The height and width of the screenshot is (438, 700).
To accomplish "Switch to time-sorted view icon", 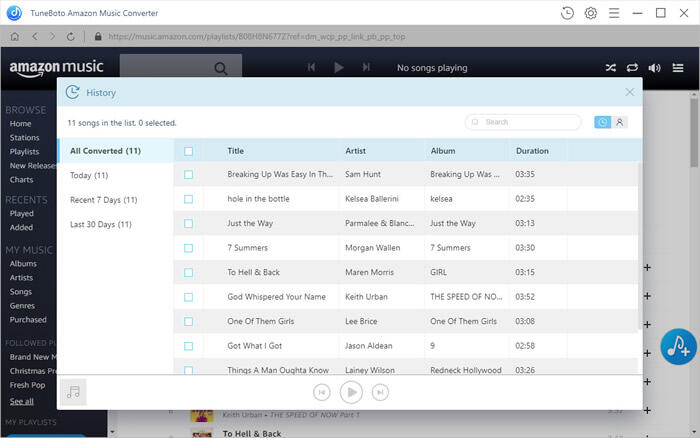I will 602,122.
